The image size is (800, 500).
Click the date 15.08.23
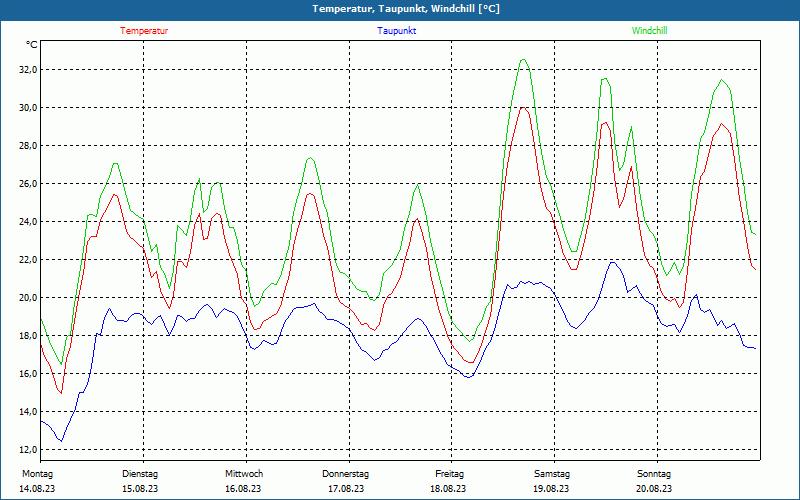pos(140,489)
